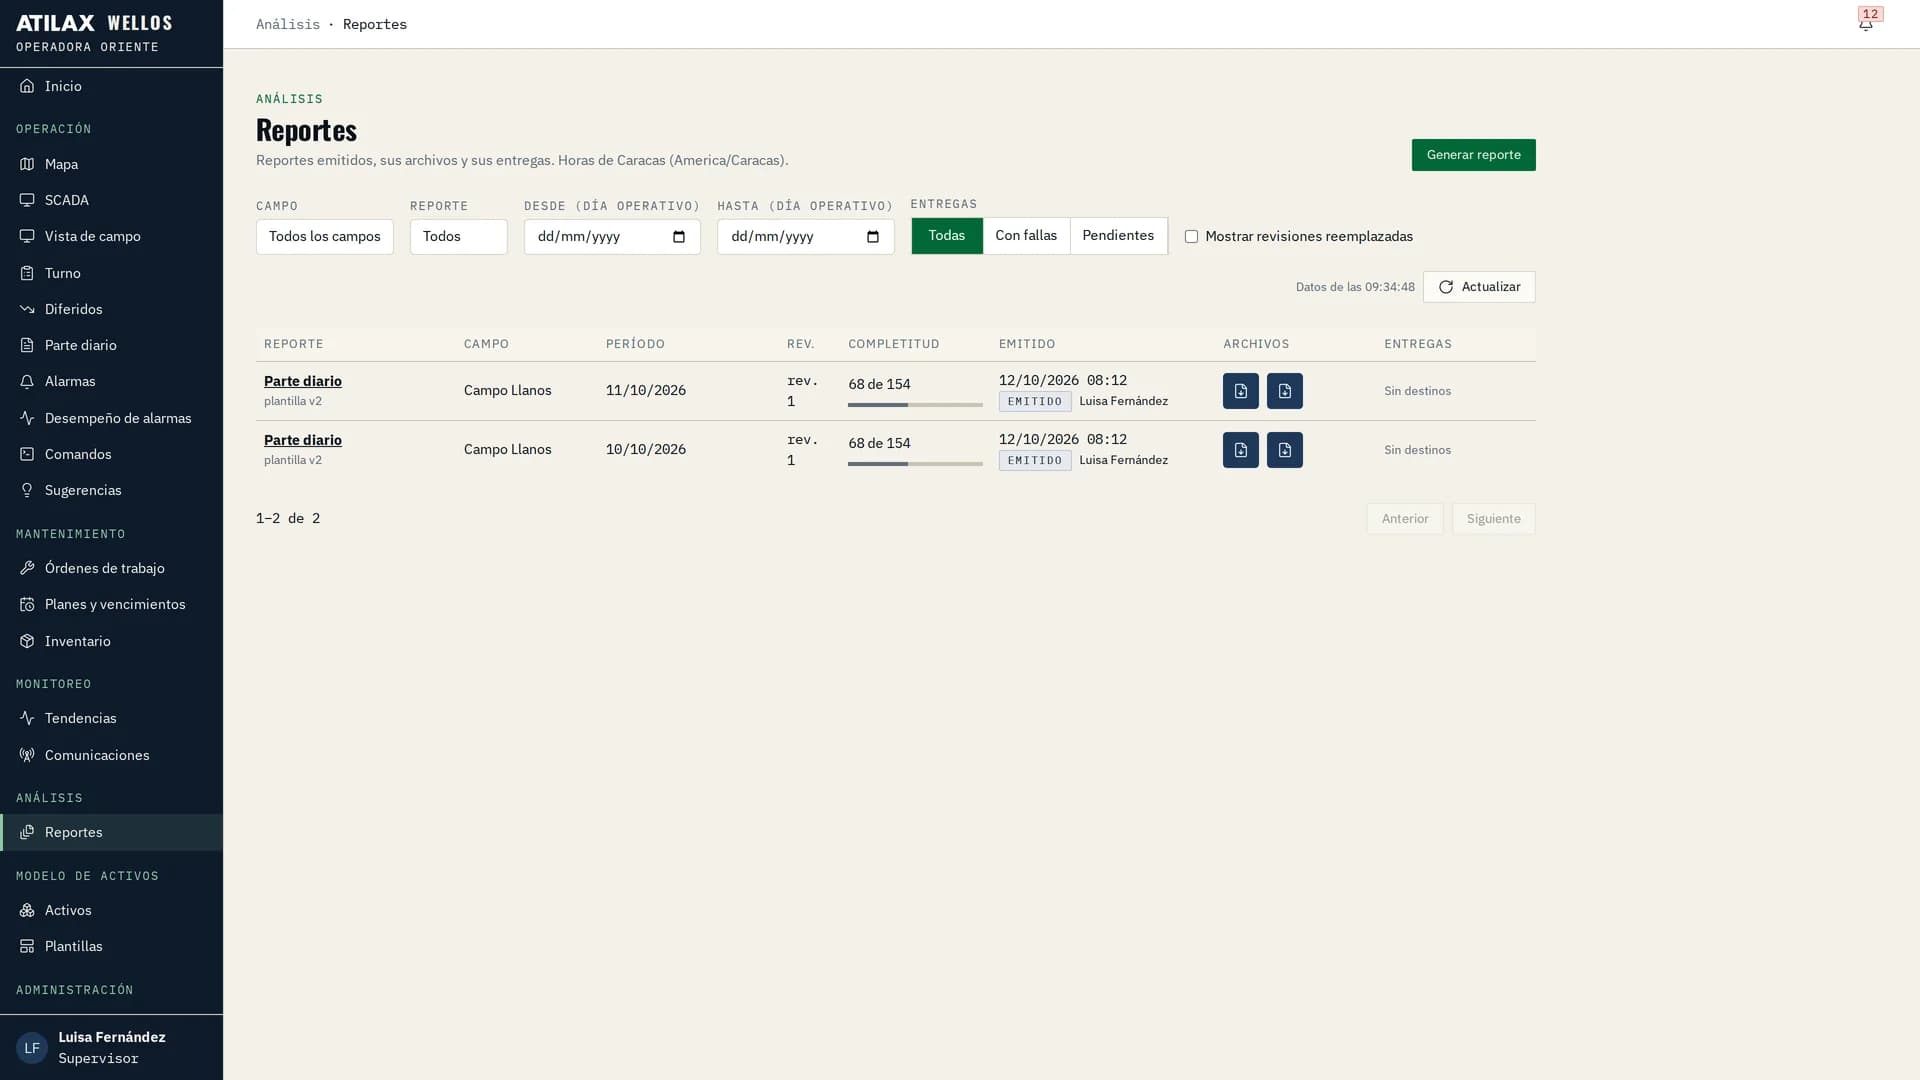Download second file of the 11/10/2026 report
Image resolution: width=1920 pixels, height=1080 pixels.
click(x=1284, y=391)
